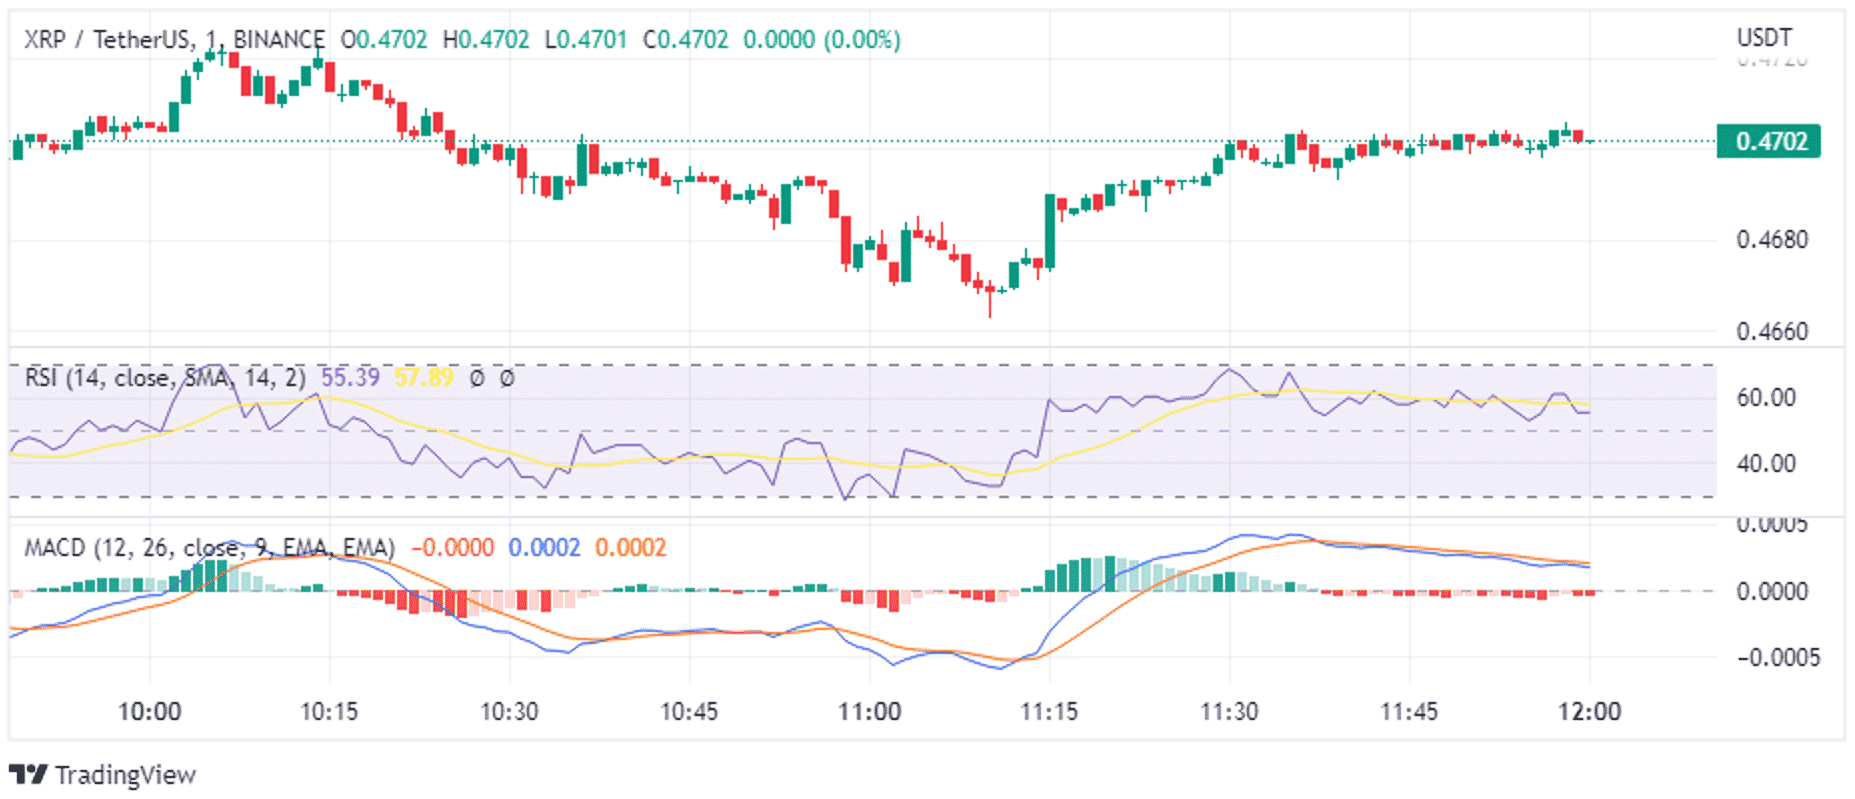Click the BINANCE exchange label
1855x799 pixels.
pos(279,40)
